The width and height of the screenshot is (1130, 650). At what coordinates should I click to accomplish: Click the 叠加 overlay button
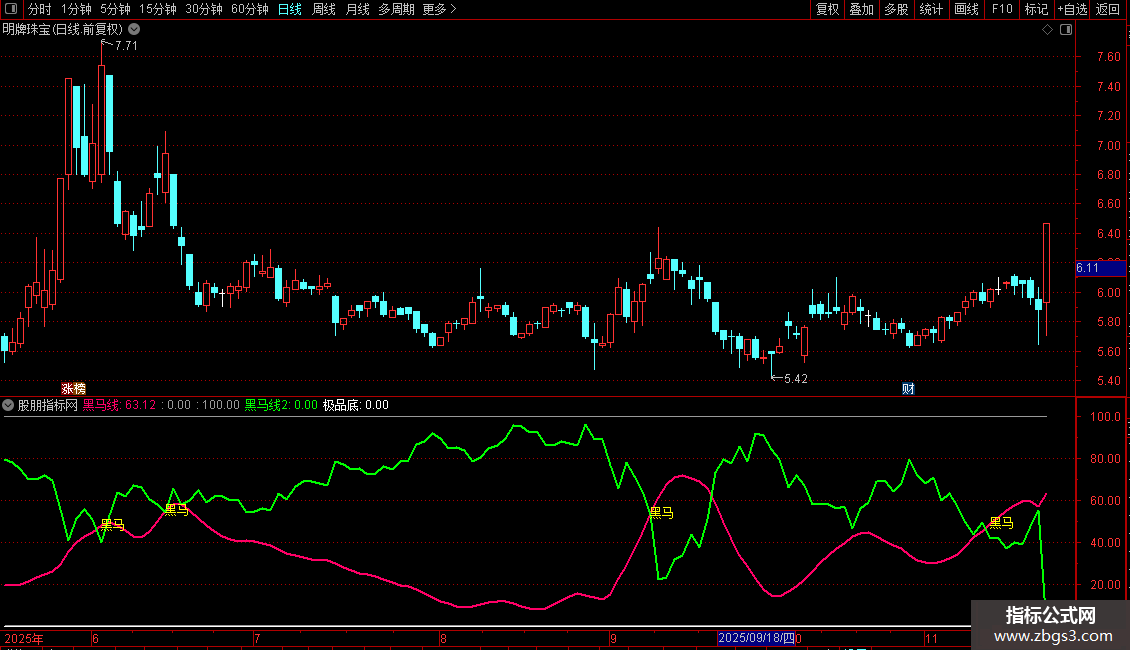[x=861, y=9]
